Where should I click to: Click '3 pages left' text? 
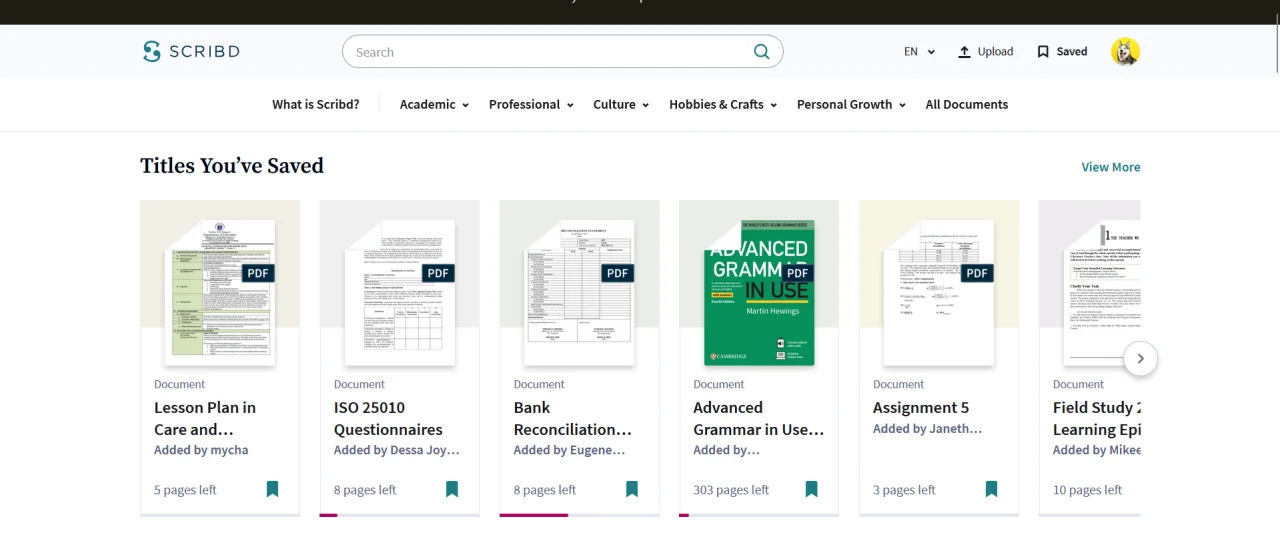pyautogui.click(x=904, y=490)
